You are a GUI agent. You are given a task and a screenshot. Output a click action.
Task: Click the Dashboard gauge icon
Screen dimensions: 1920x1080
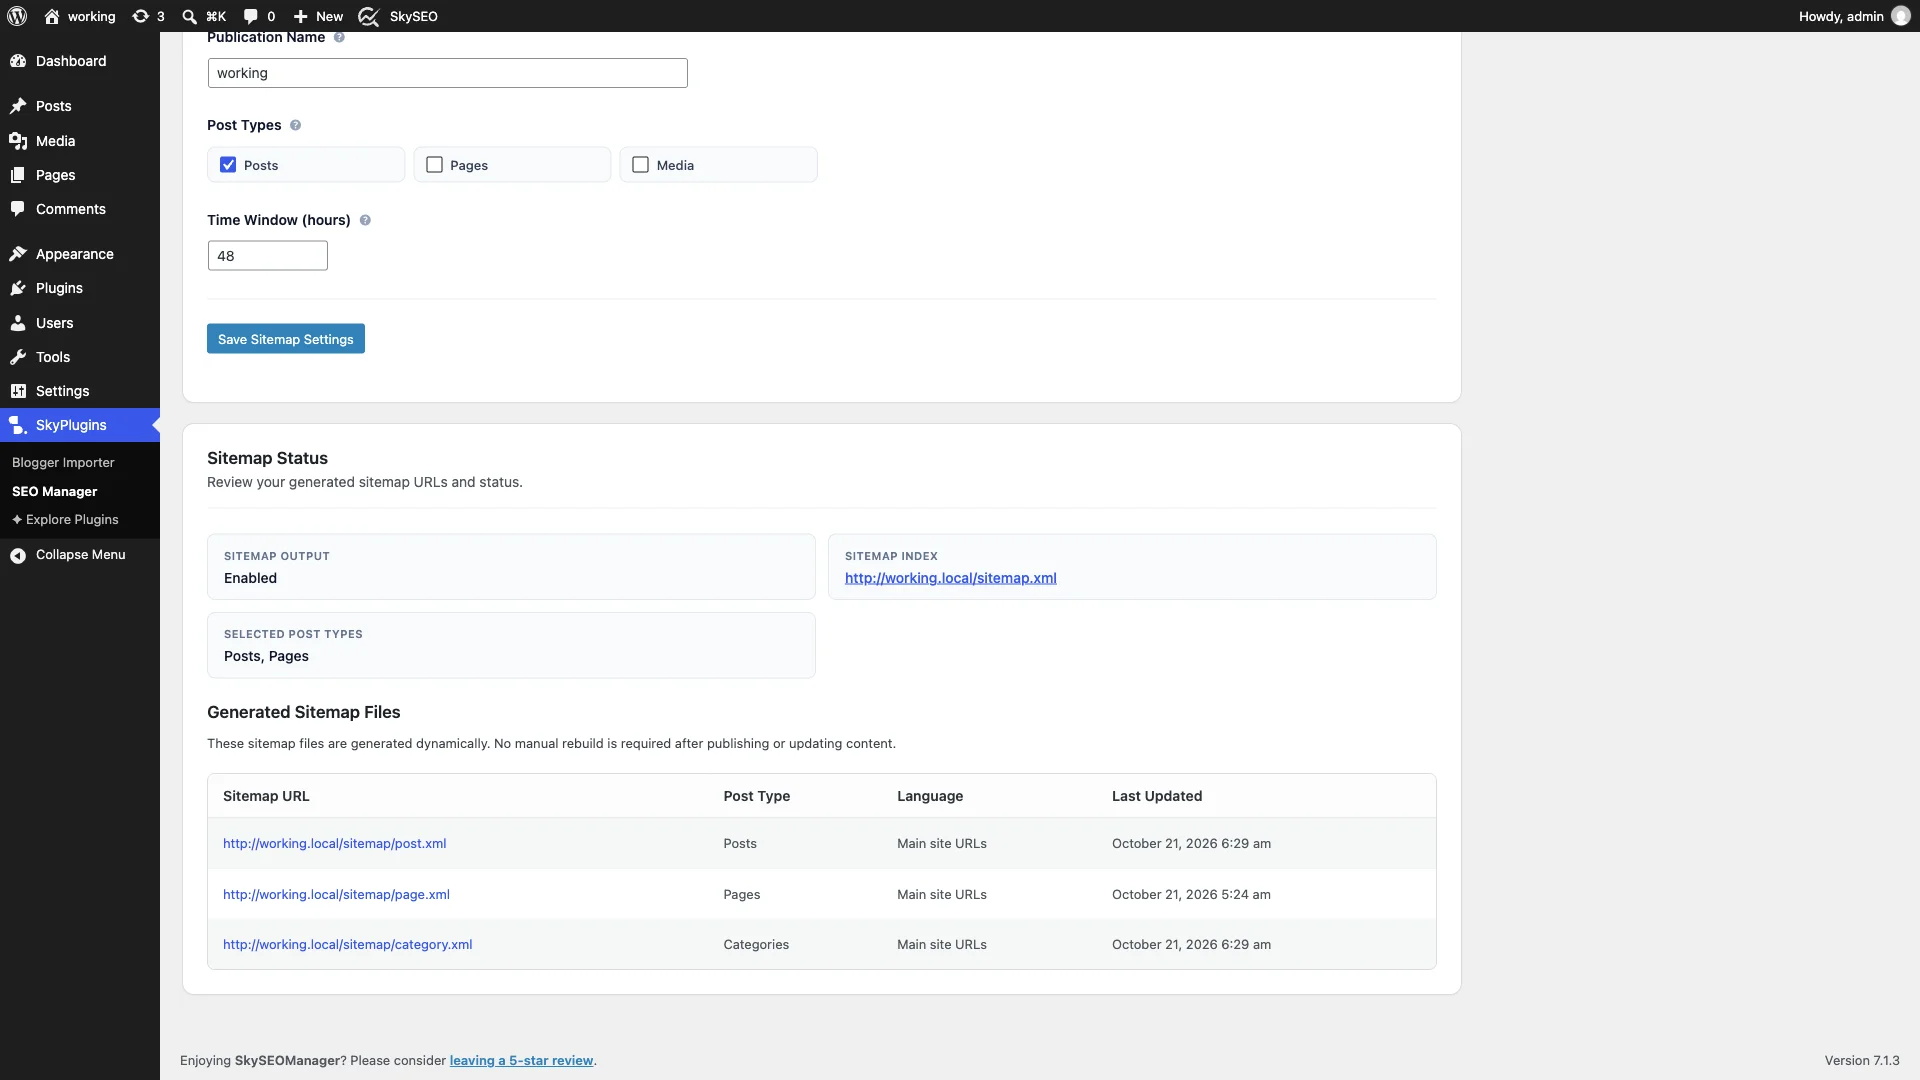(x=18, y=61)
